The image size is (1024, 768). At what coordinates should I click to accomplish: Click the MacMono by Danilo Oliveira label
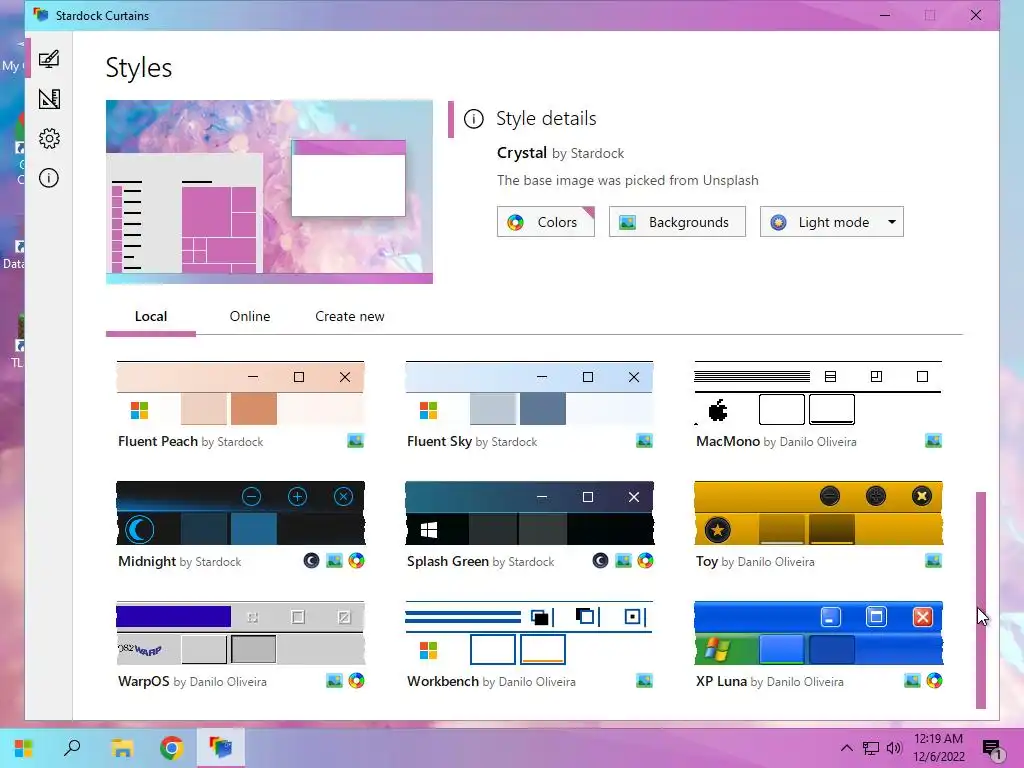(776, 441)
